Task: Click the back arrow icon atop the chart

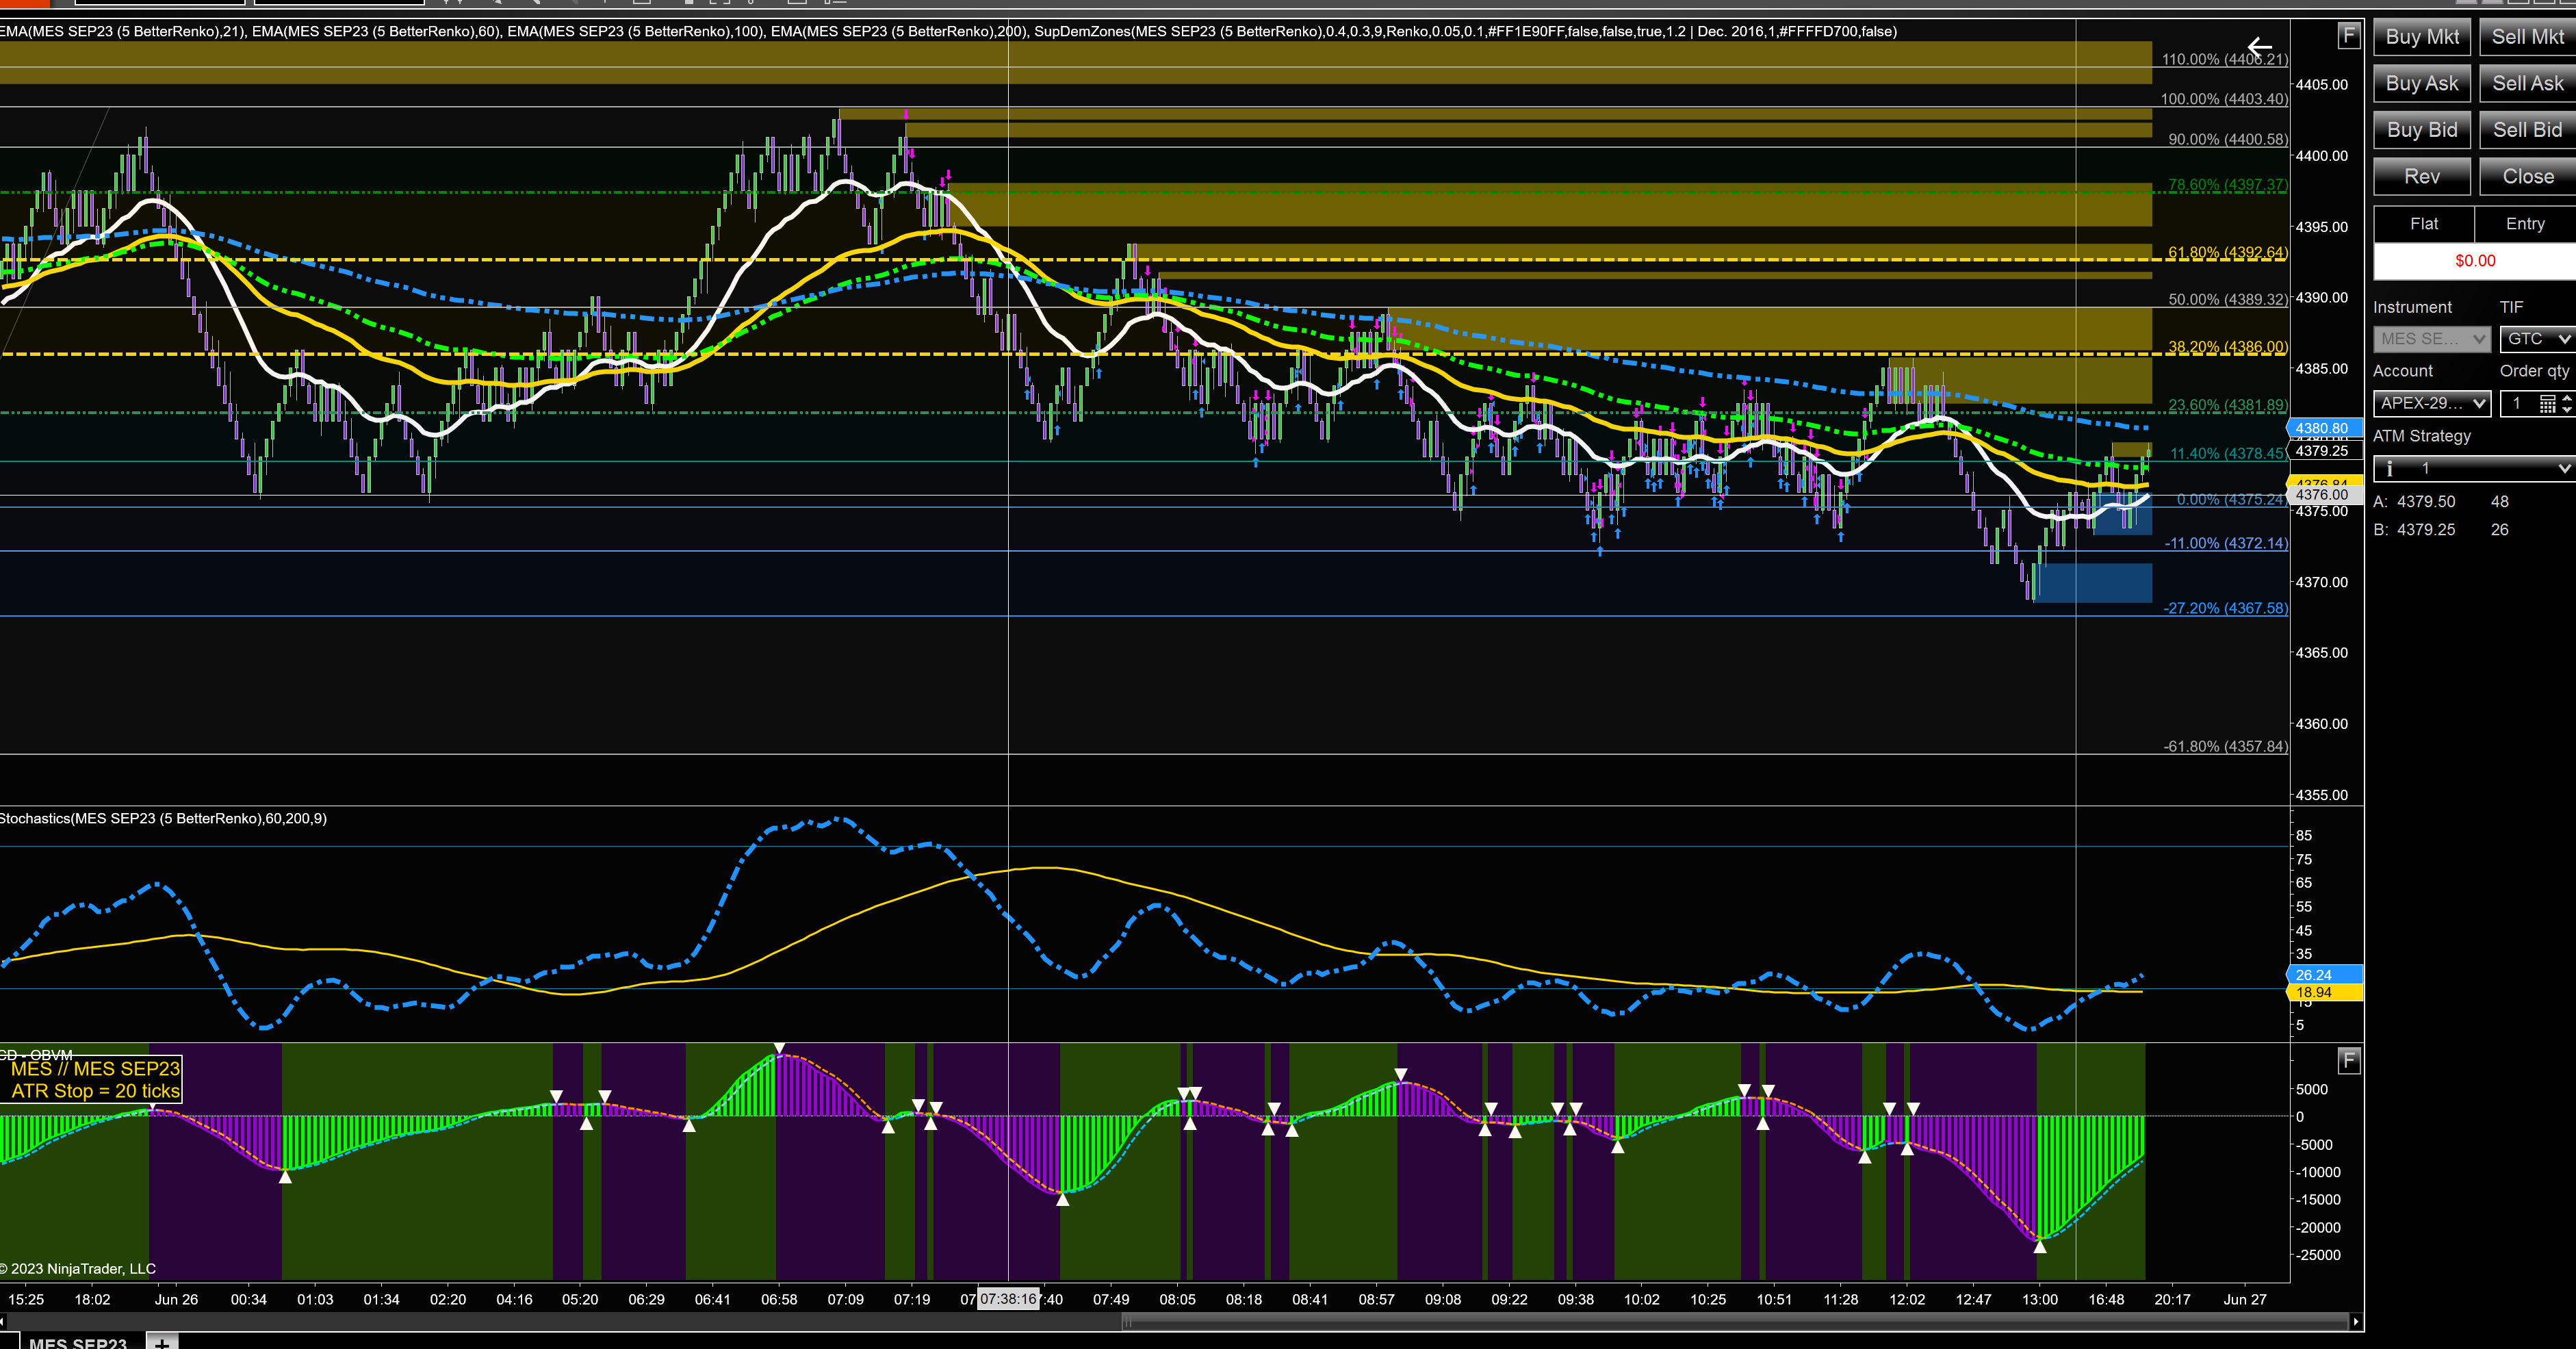Action: pos(2259,47)
